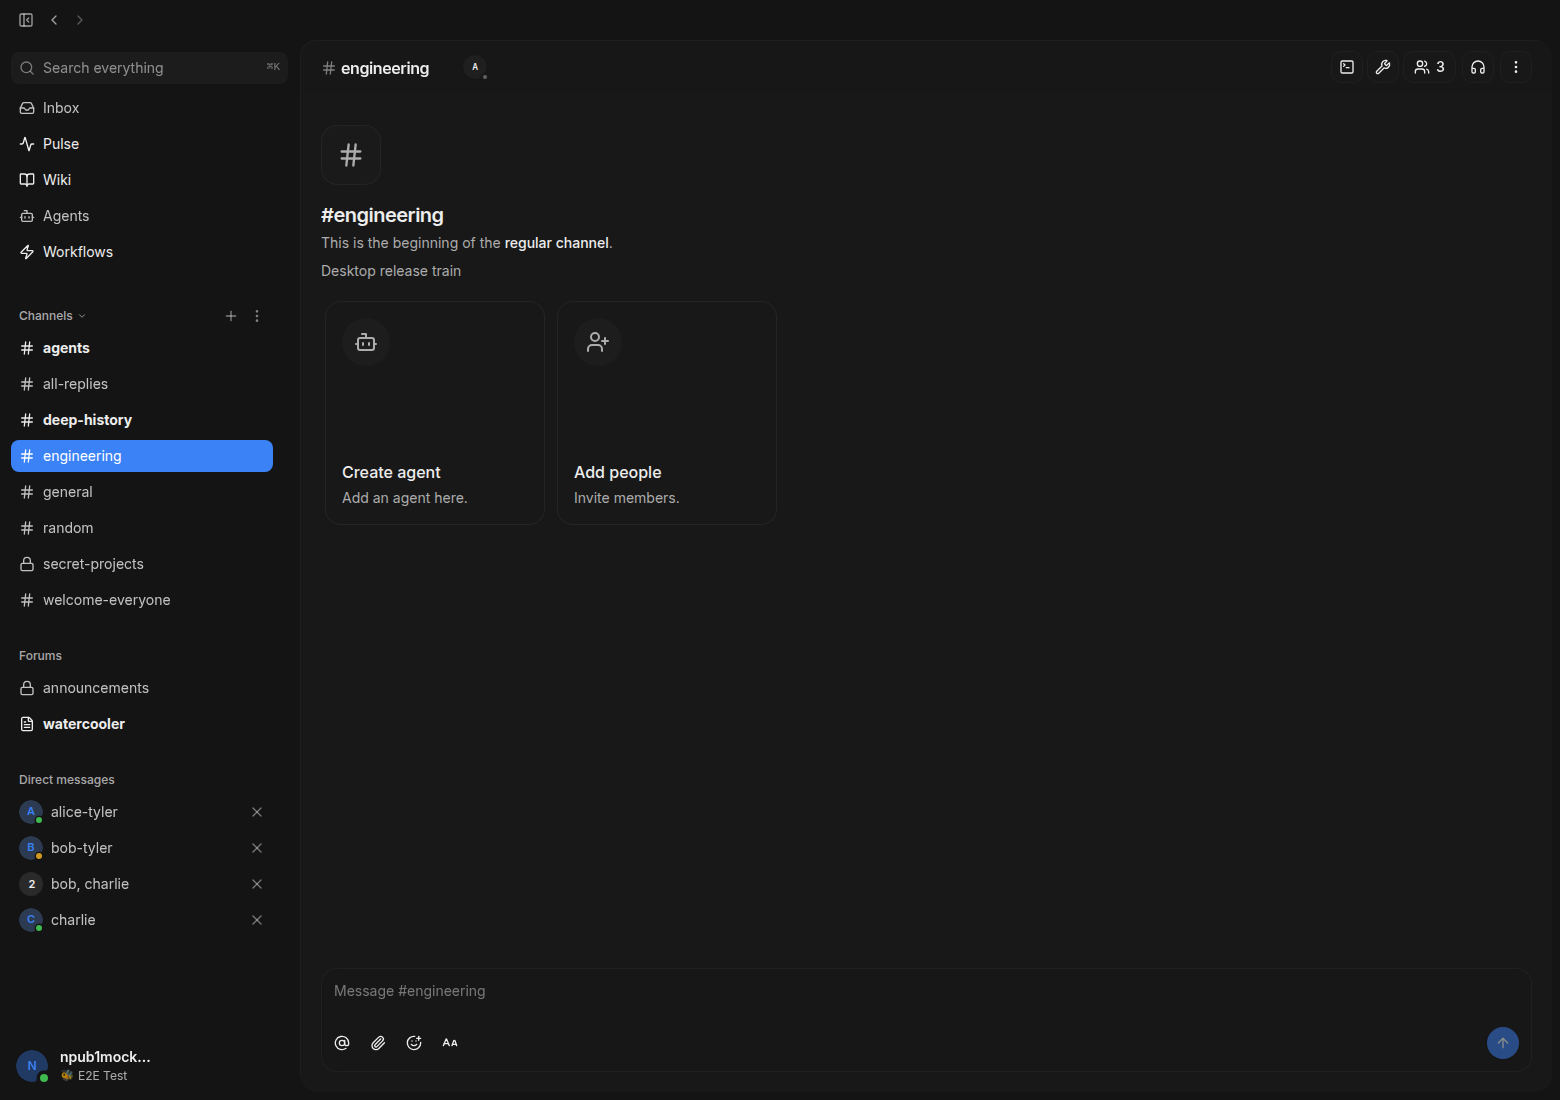Send the message with arrow button
The width and height of the screenshot is (1560, 1100).
coord(1503,1043)
